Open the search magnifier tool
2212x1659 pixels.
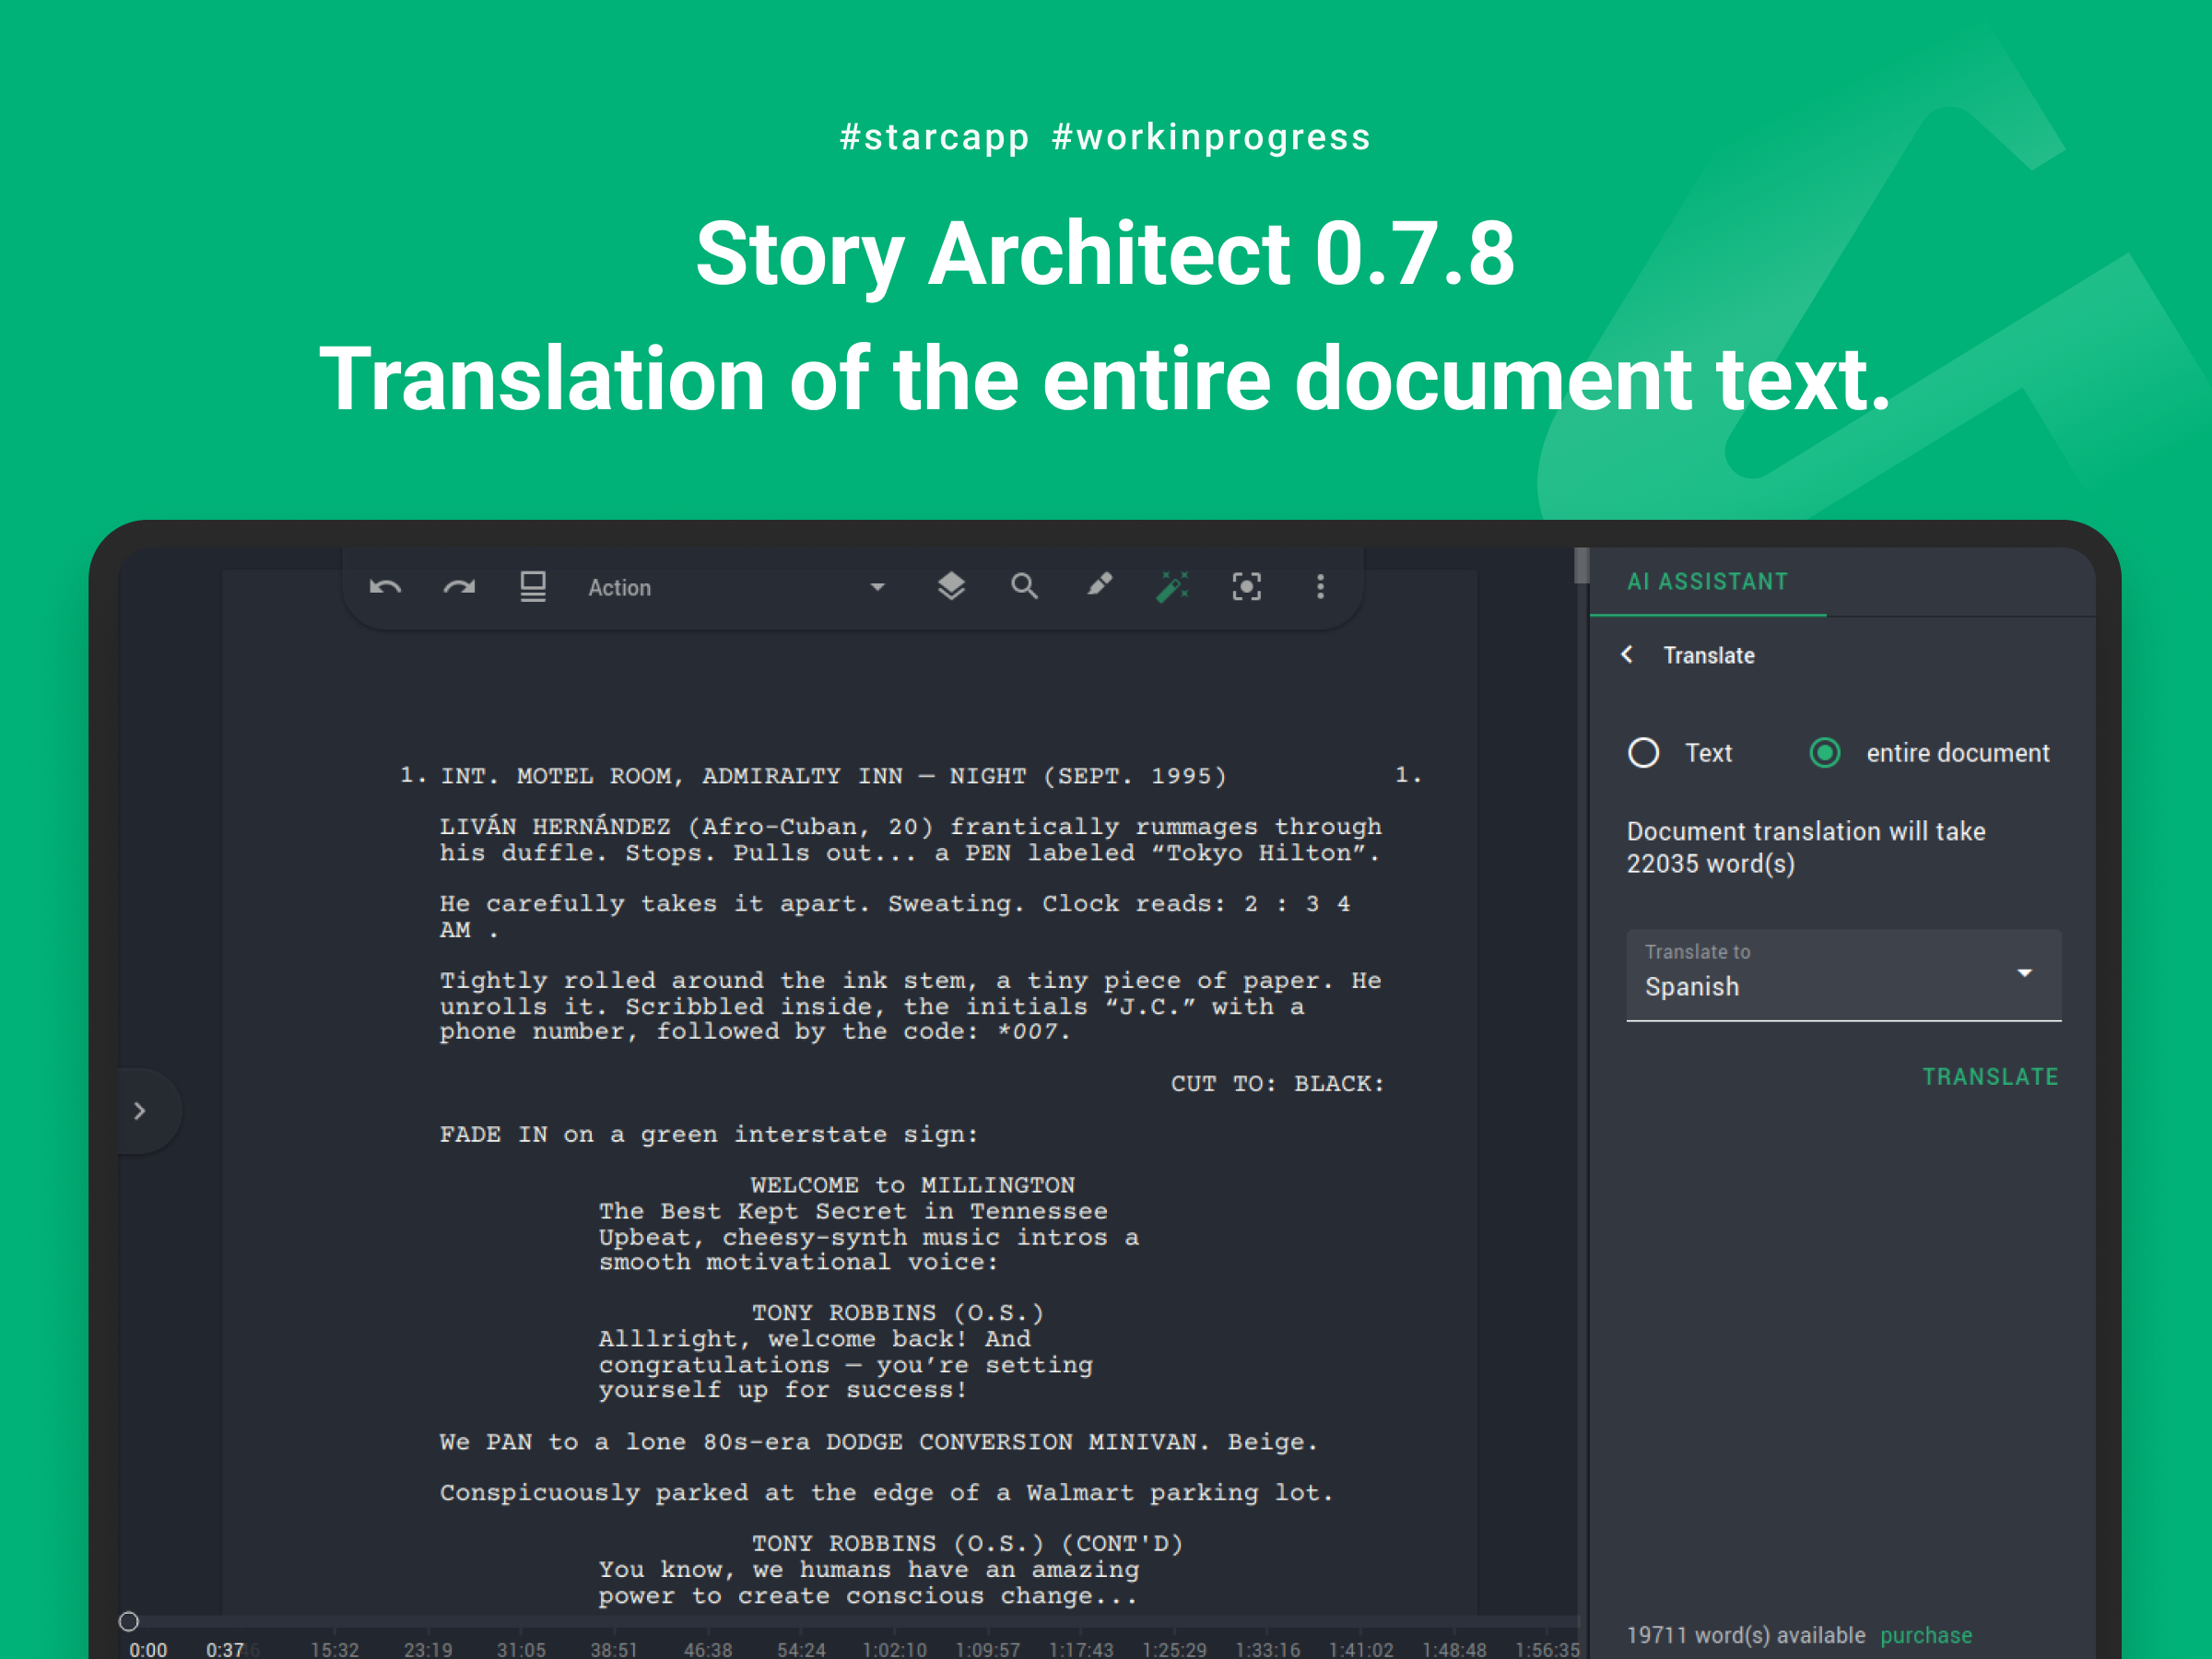pyautogui.click(x=1024, y=587)
